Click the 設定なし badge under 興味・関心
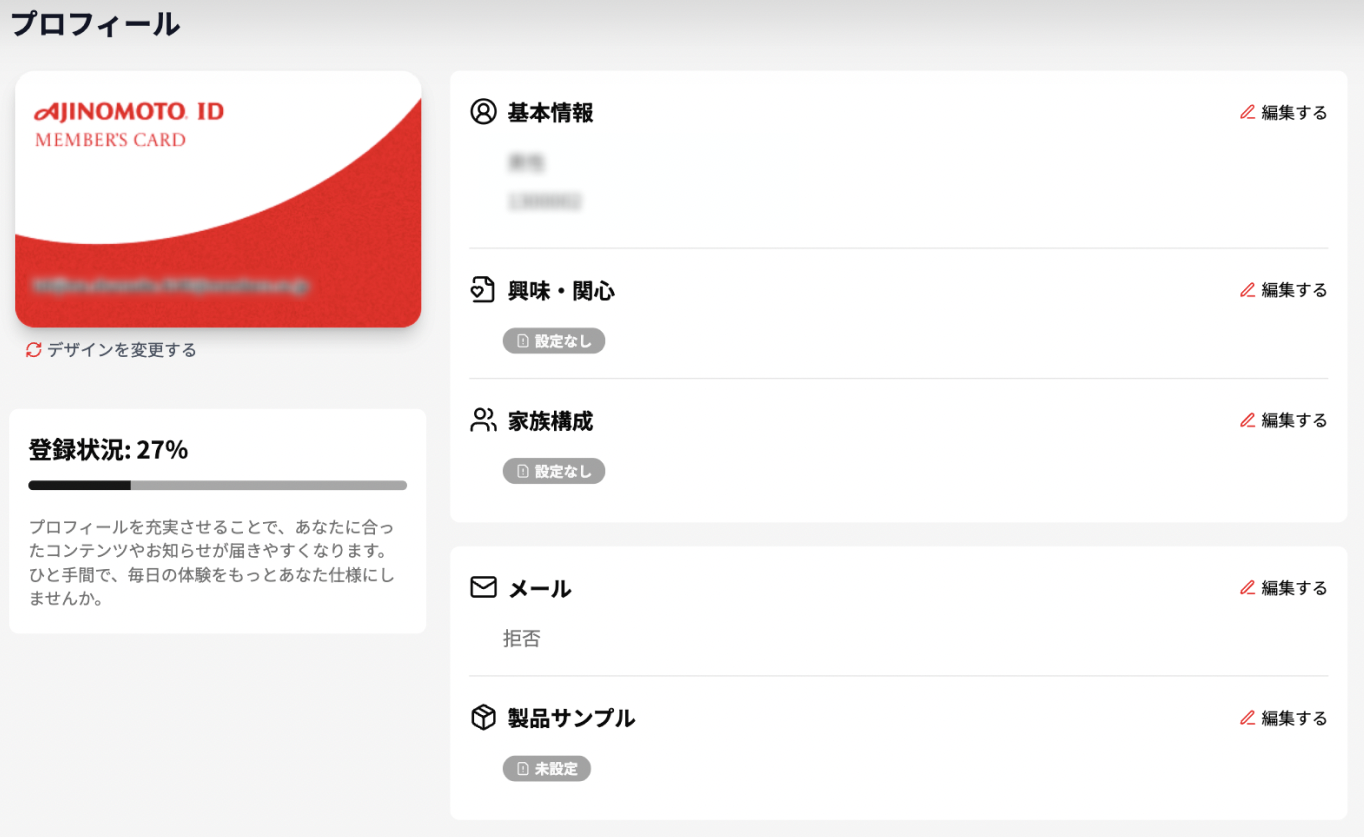 tap(554, 341)
